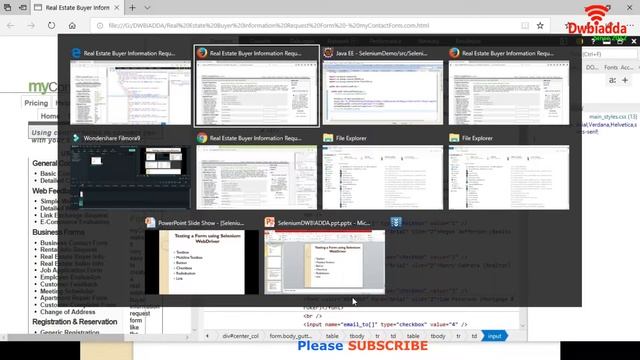Open the Edge tab list chevron

pos(147,7)
